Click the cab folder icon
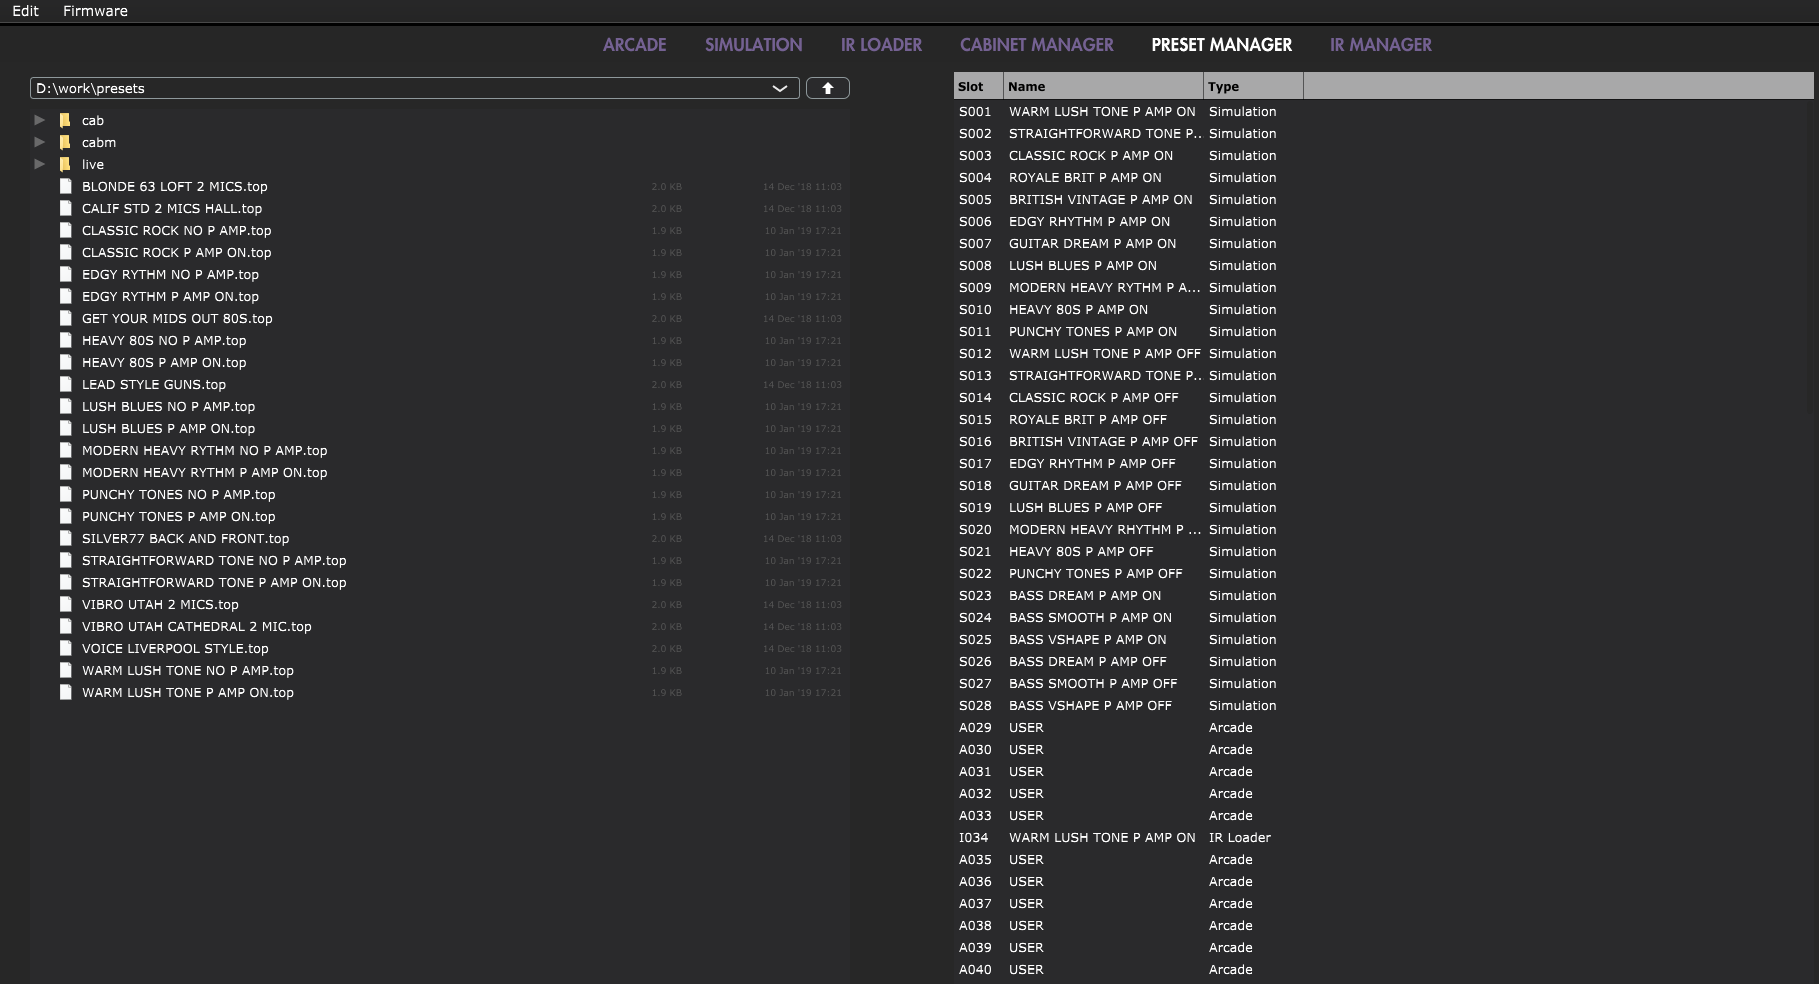This screenshot has height=984, width=1819. [65, 120]
